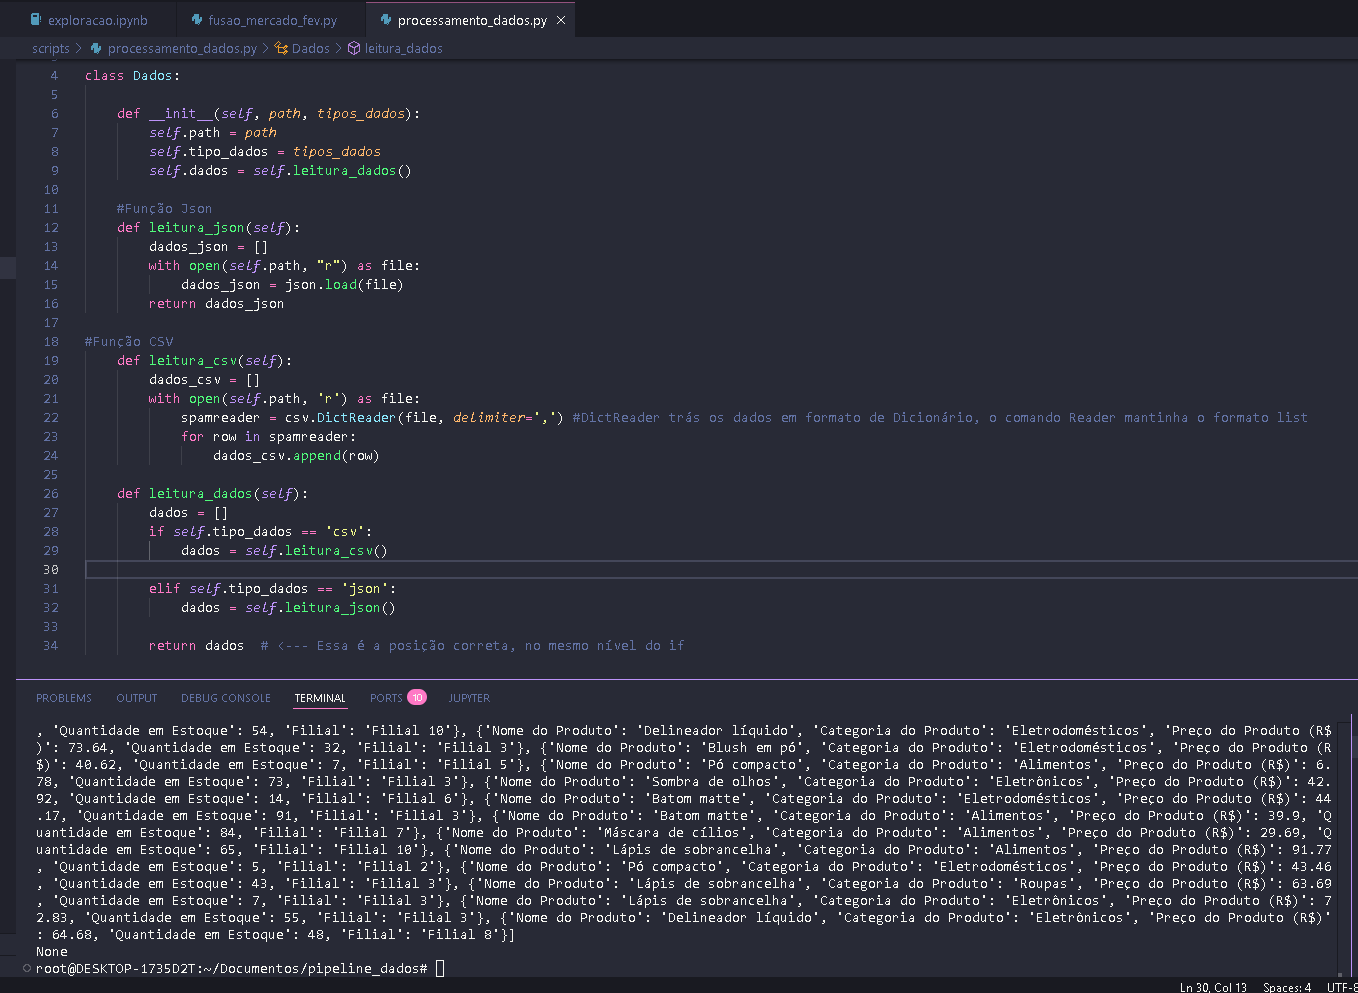Place cursor on empty line 30
This screenshot has width=1358, height=993.
[720, 570]
